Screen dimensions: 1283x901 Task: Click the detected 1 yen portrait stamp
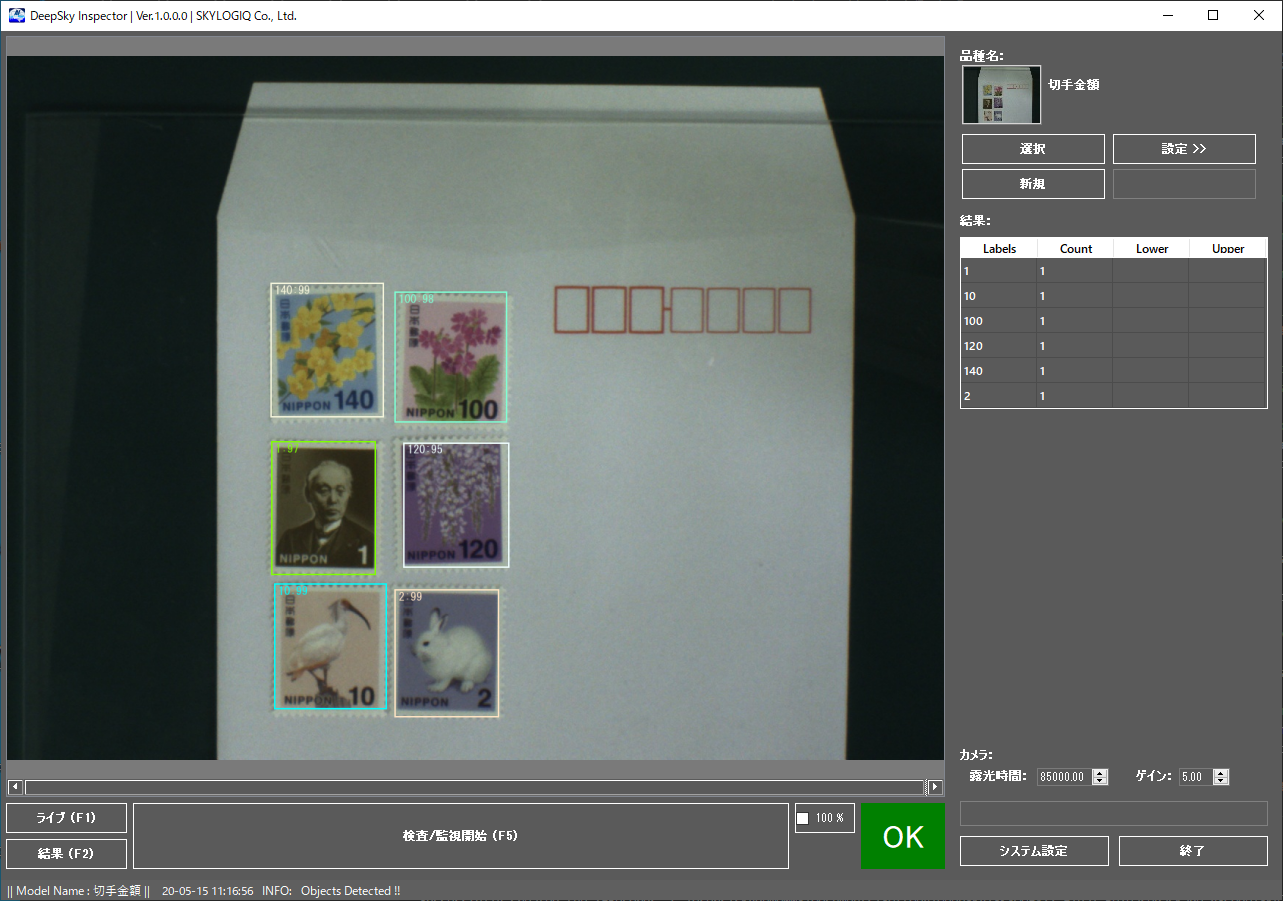pyautogui.click(x=324, y=508)
